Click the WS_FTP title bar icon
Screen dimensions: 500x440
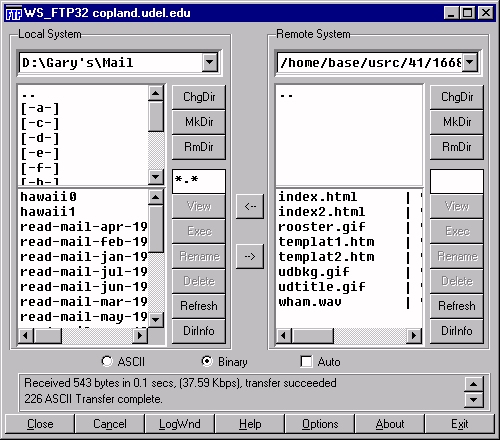[14, 13]
